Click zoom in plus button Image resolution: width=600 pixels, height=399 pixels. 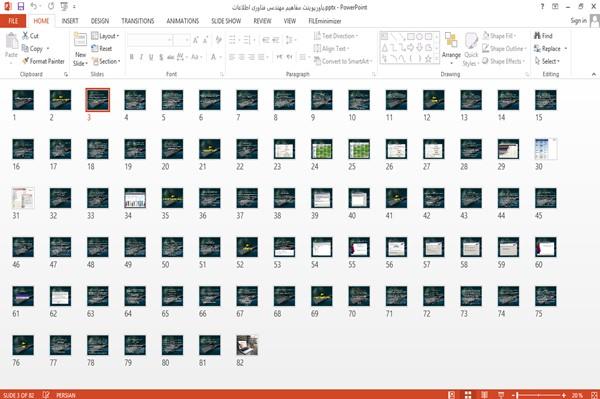pyautogui.click(x=564, y=395)
